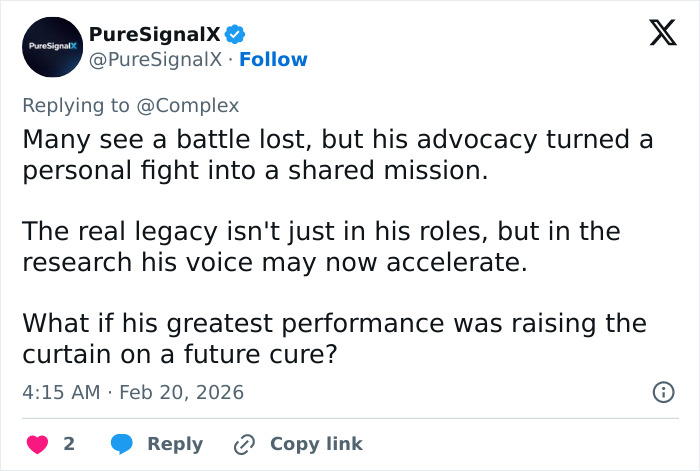Image resolution: width=700 pixels, height=471 pixels.
Task: Click the reply speech bubble icon
Action: [122, 444]
